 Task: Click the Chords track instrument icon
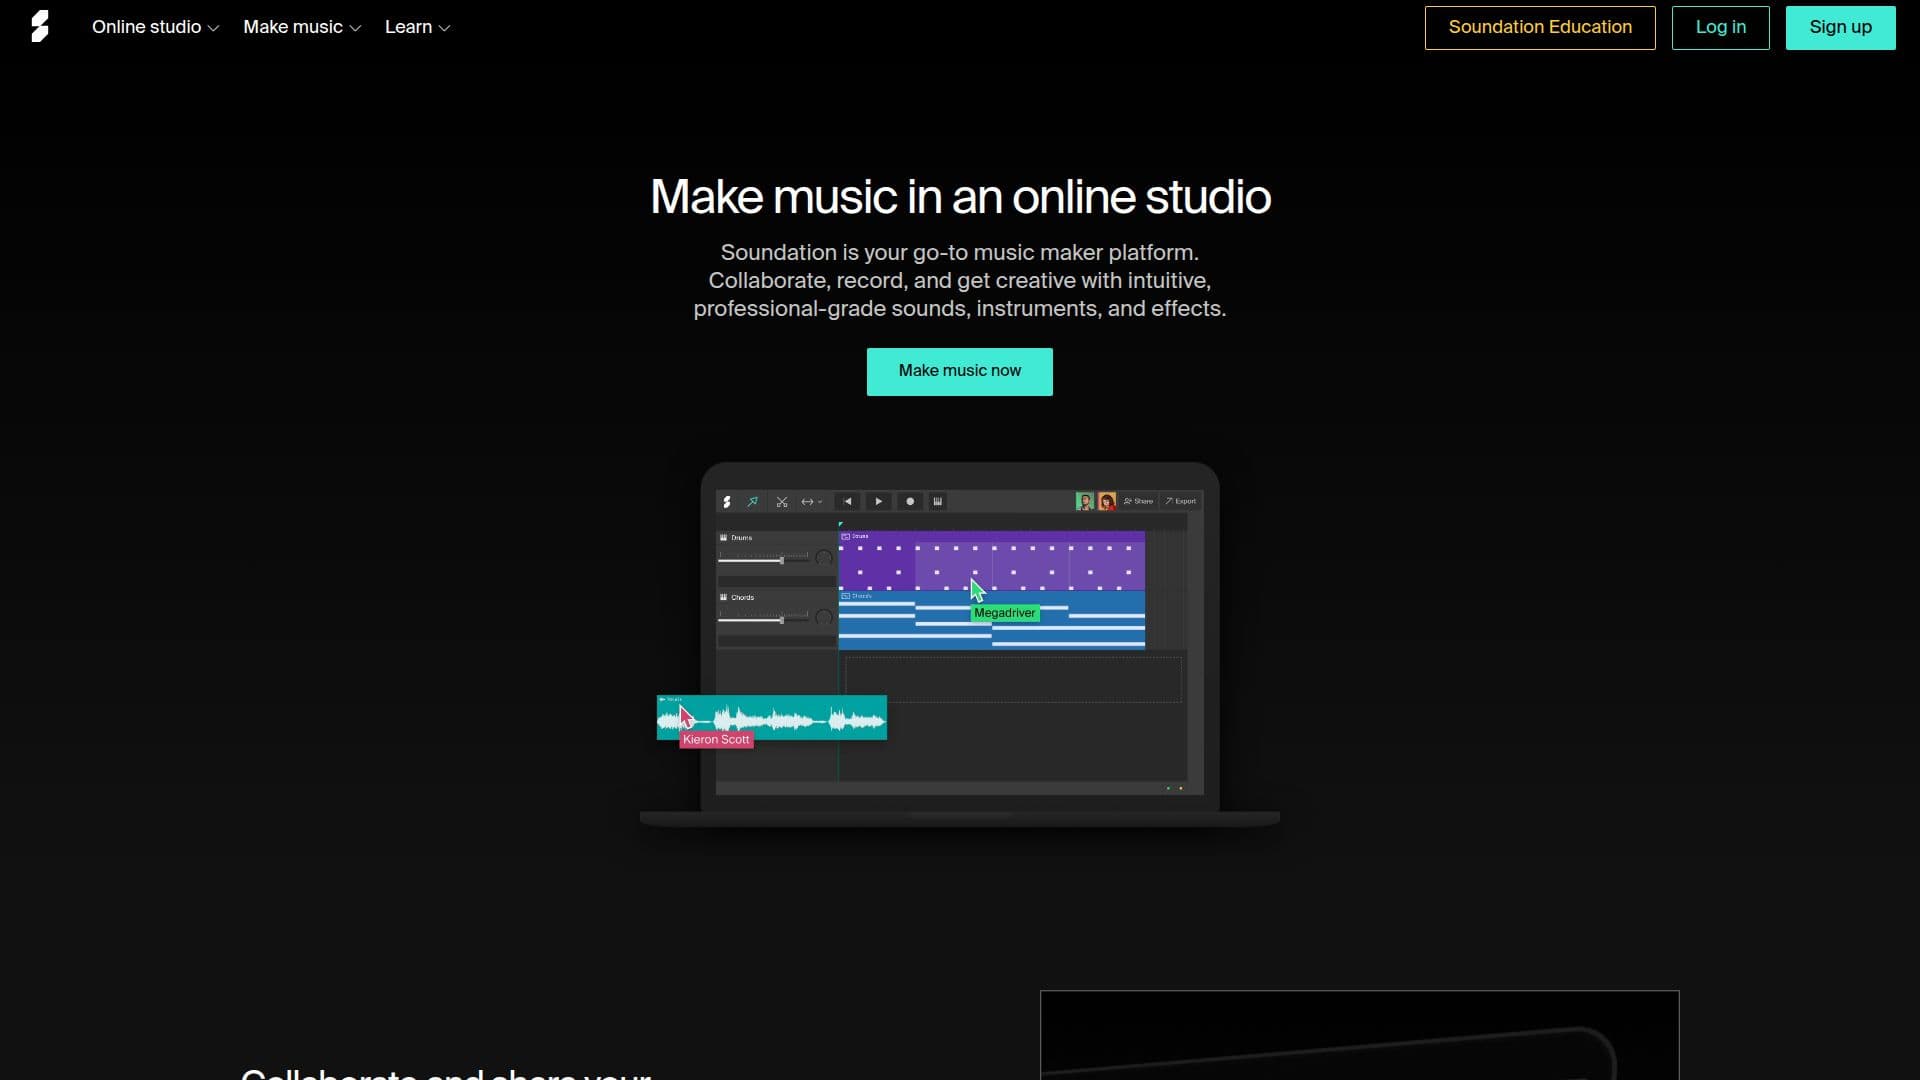pos(724,598)
